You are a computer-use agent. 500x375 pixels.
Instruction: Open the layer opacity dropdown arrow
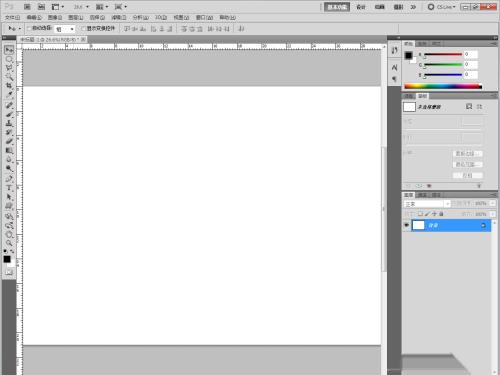coord(493,203)
